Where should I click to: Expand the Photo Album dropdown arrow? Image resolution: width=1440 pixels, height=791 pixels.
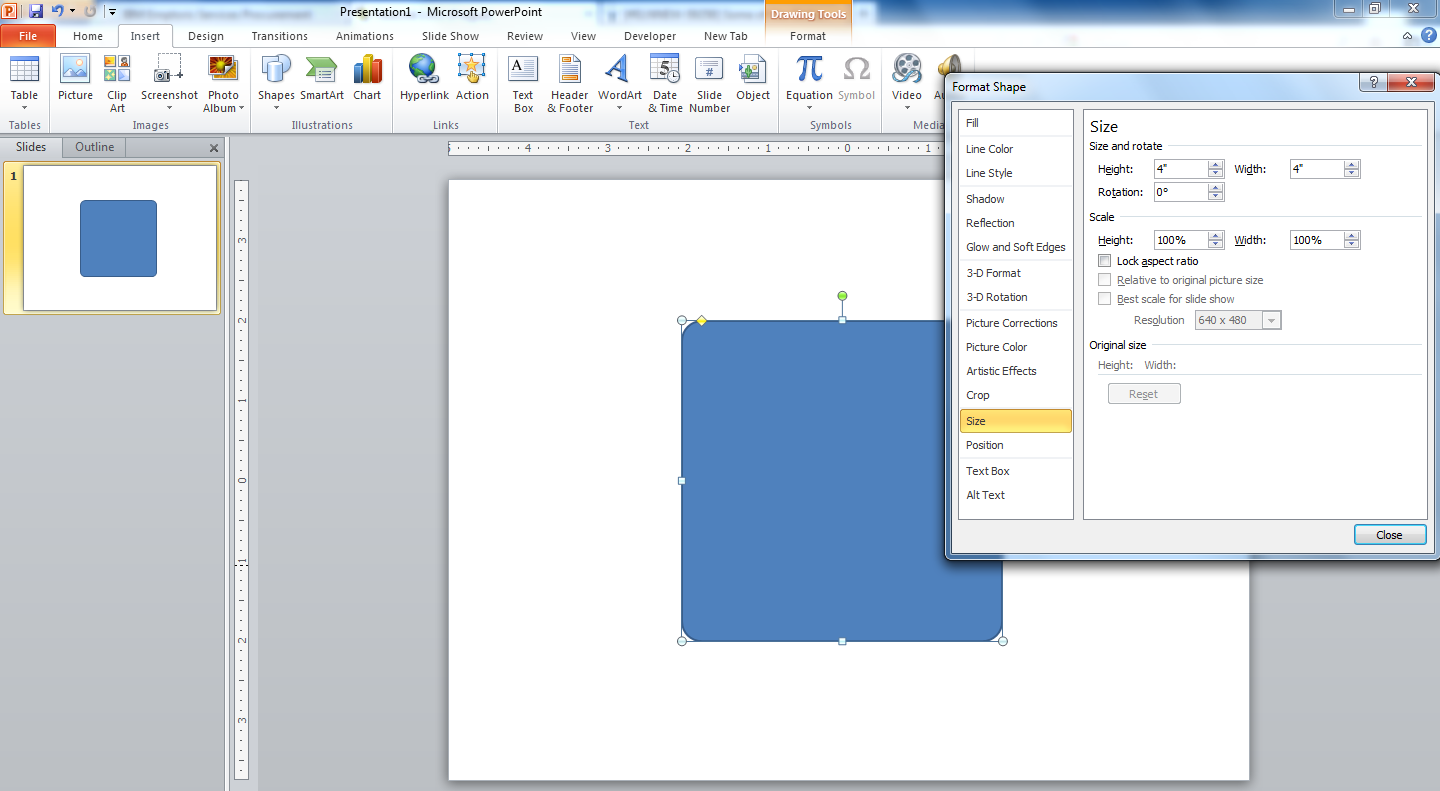(241, 108)
